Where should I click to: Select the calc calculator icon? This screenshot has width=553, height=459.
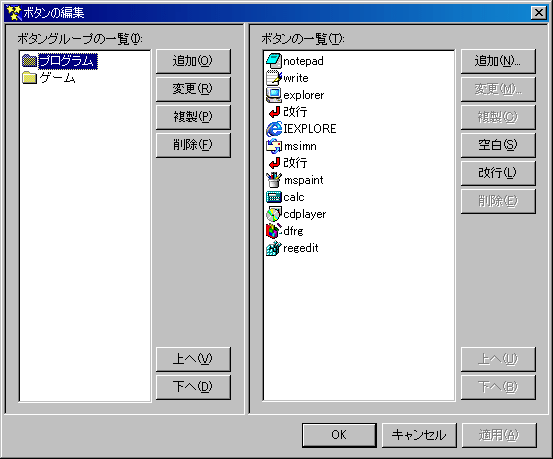click(274, 197)
